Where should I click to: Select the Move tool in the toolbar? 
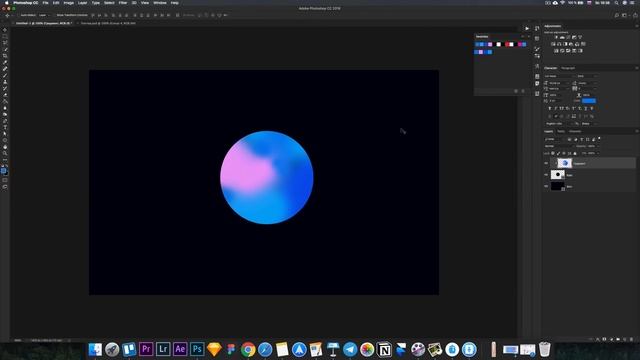pyautogui.click(x=5, y=30)
